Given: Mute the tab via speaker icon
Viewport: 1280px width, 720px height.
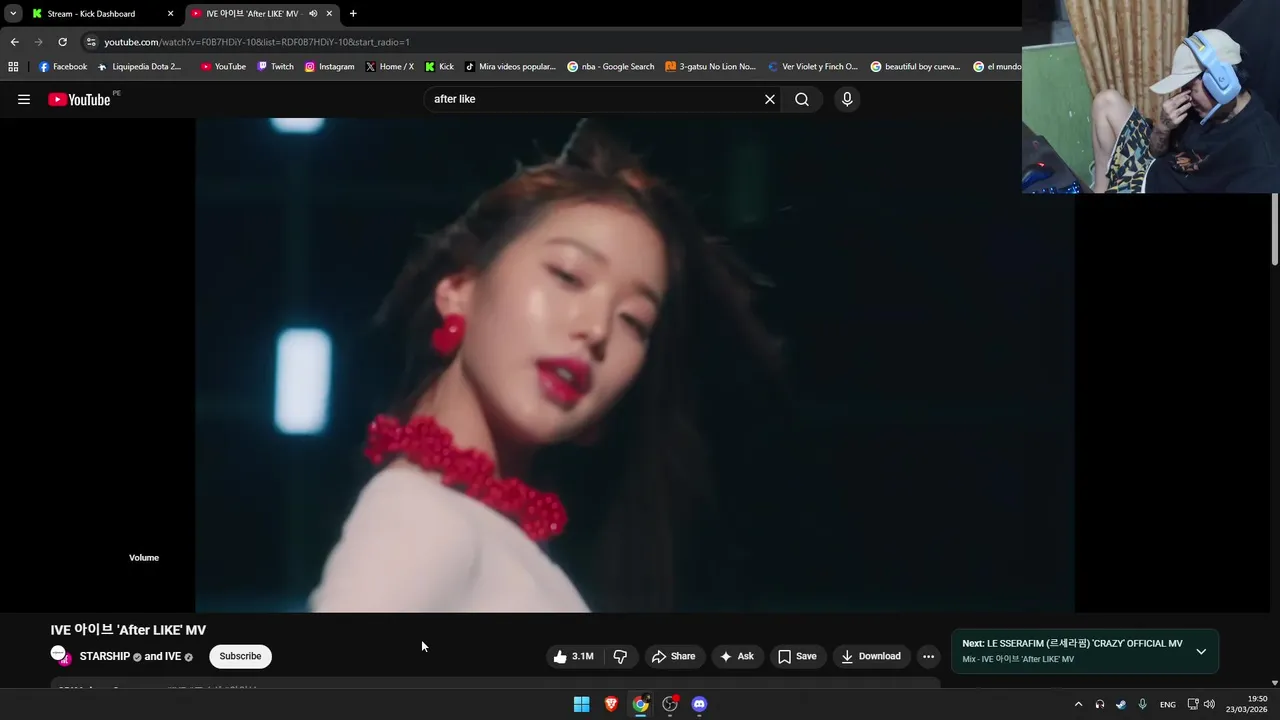Looking at the screenshot, I should click(313, 14).
